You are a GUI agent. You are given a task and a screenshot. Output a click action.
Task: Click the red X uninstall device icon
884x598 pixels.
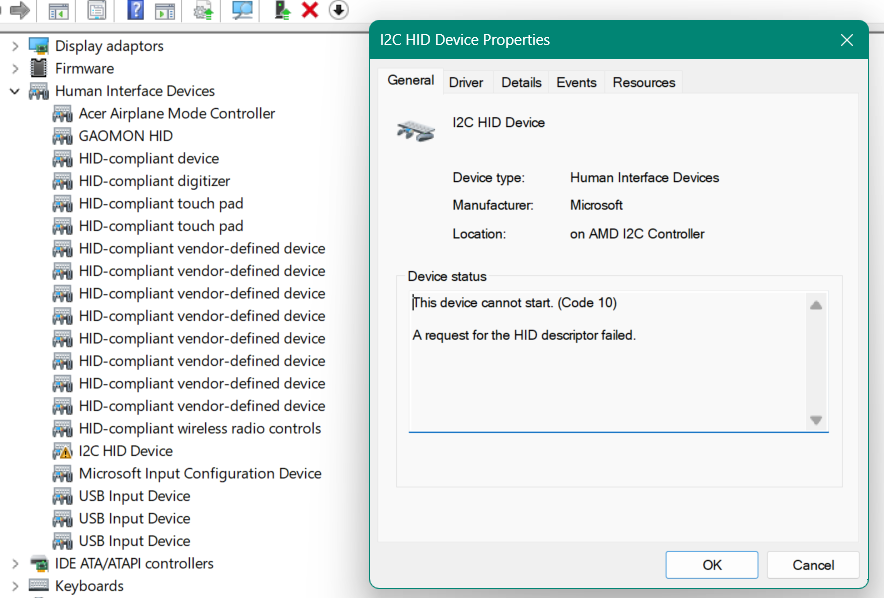tap(310, 10)
